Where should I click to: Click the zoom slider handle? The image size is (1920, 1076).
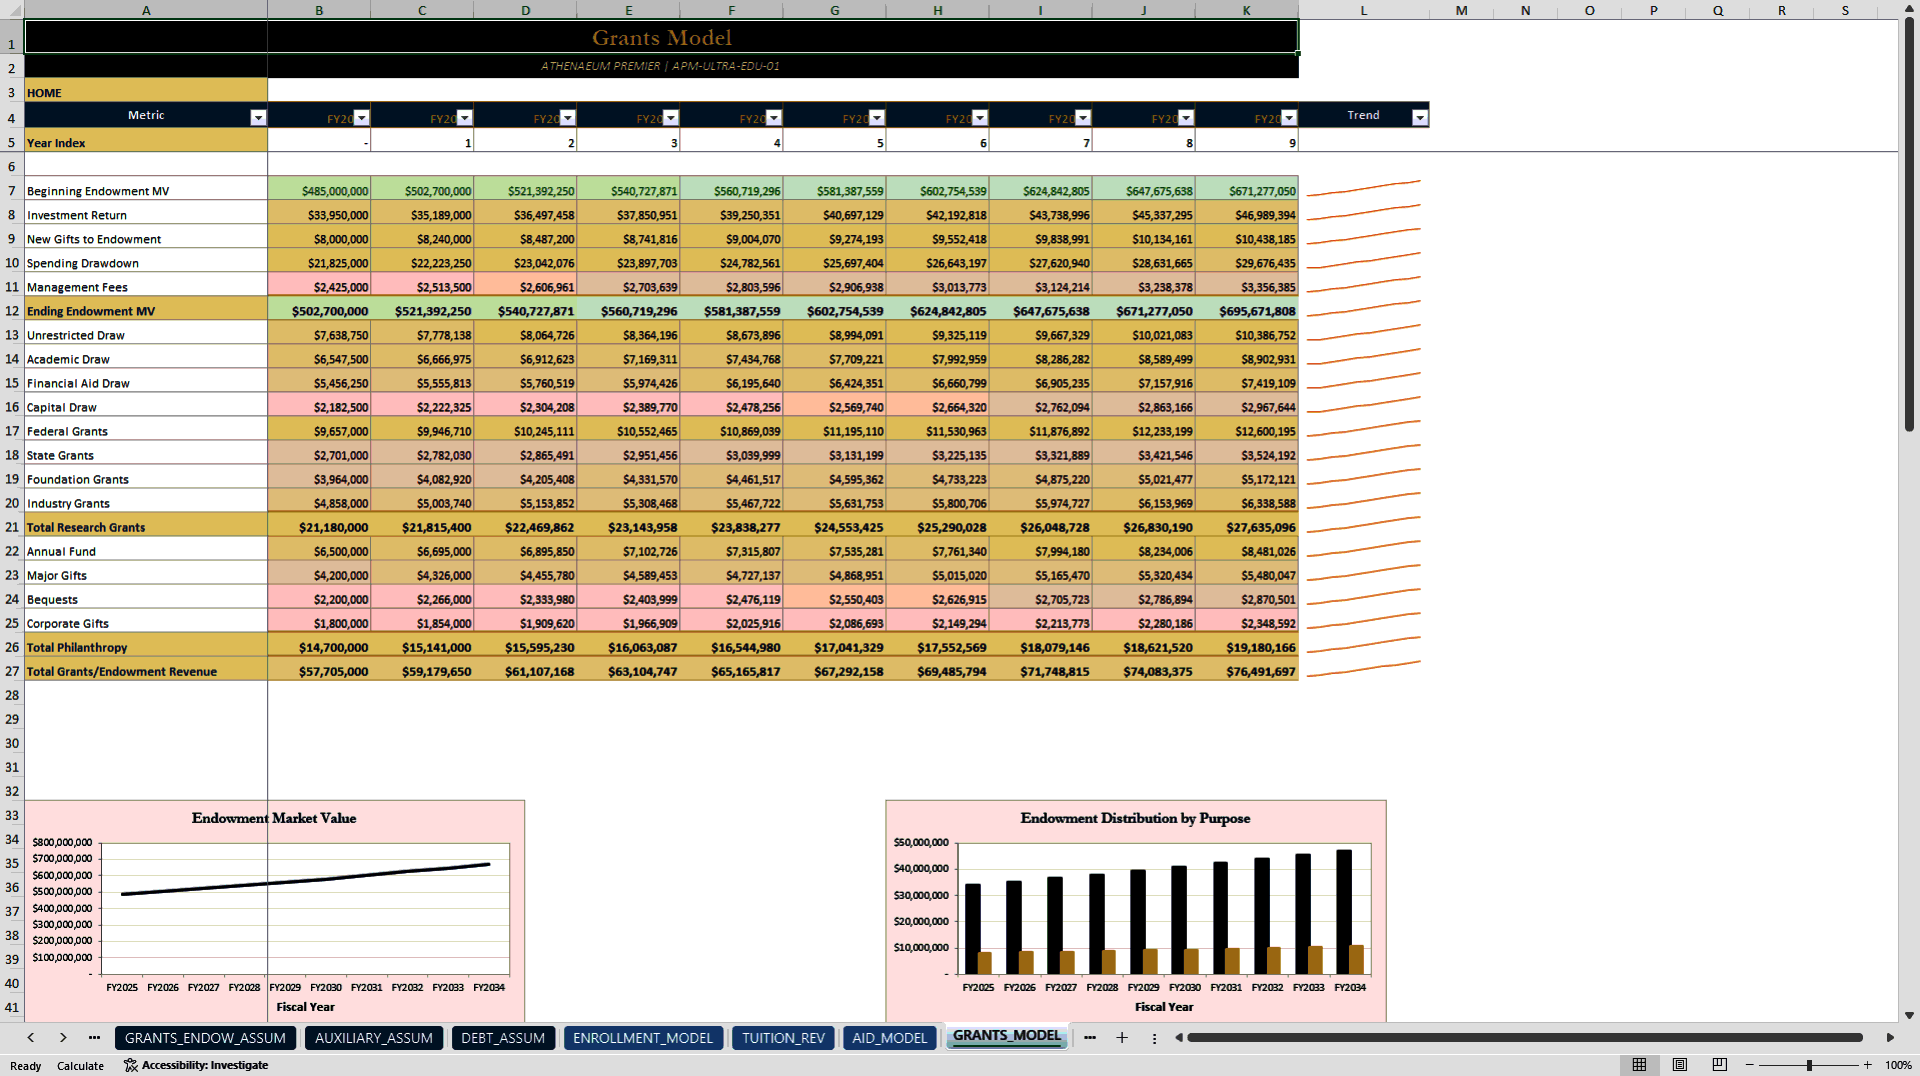[1809, 1065]
